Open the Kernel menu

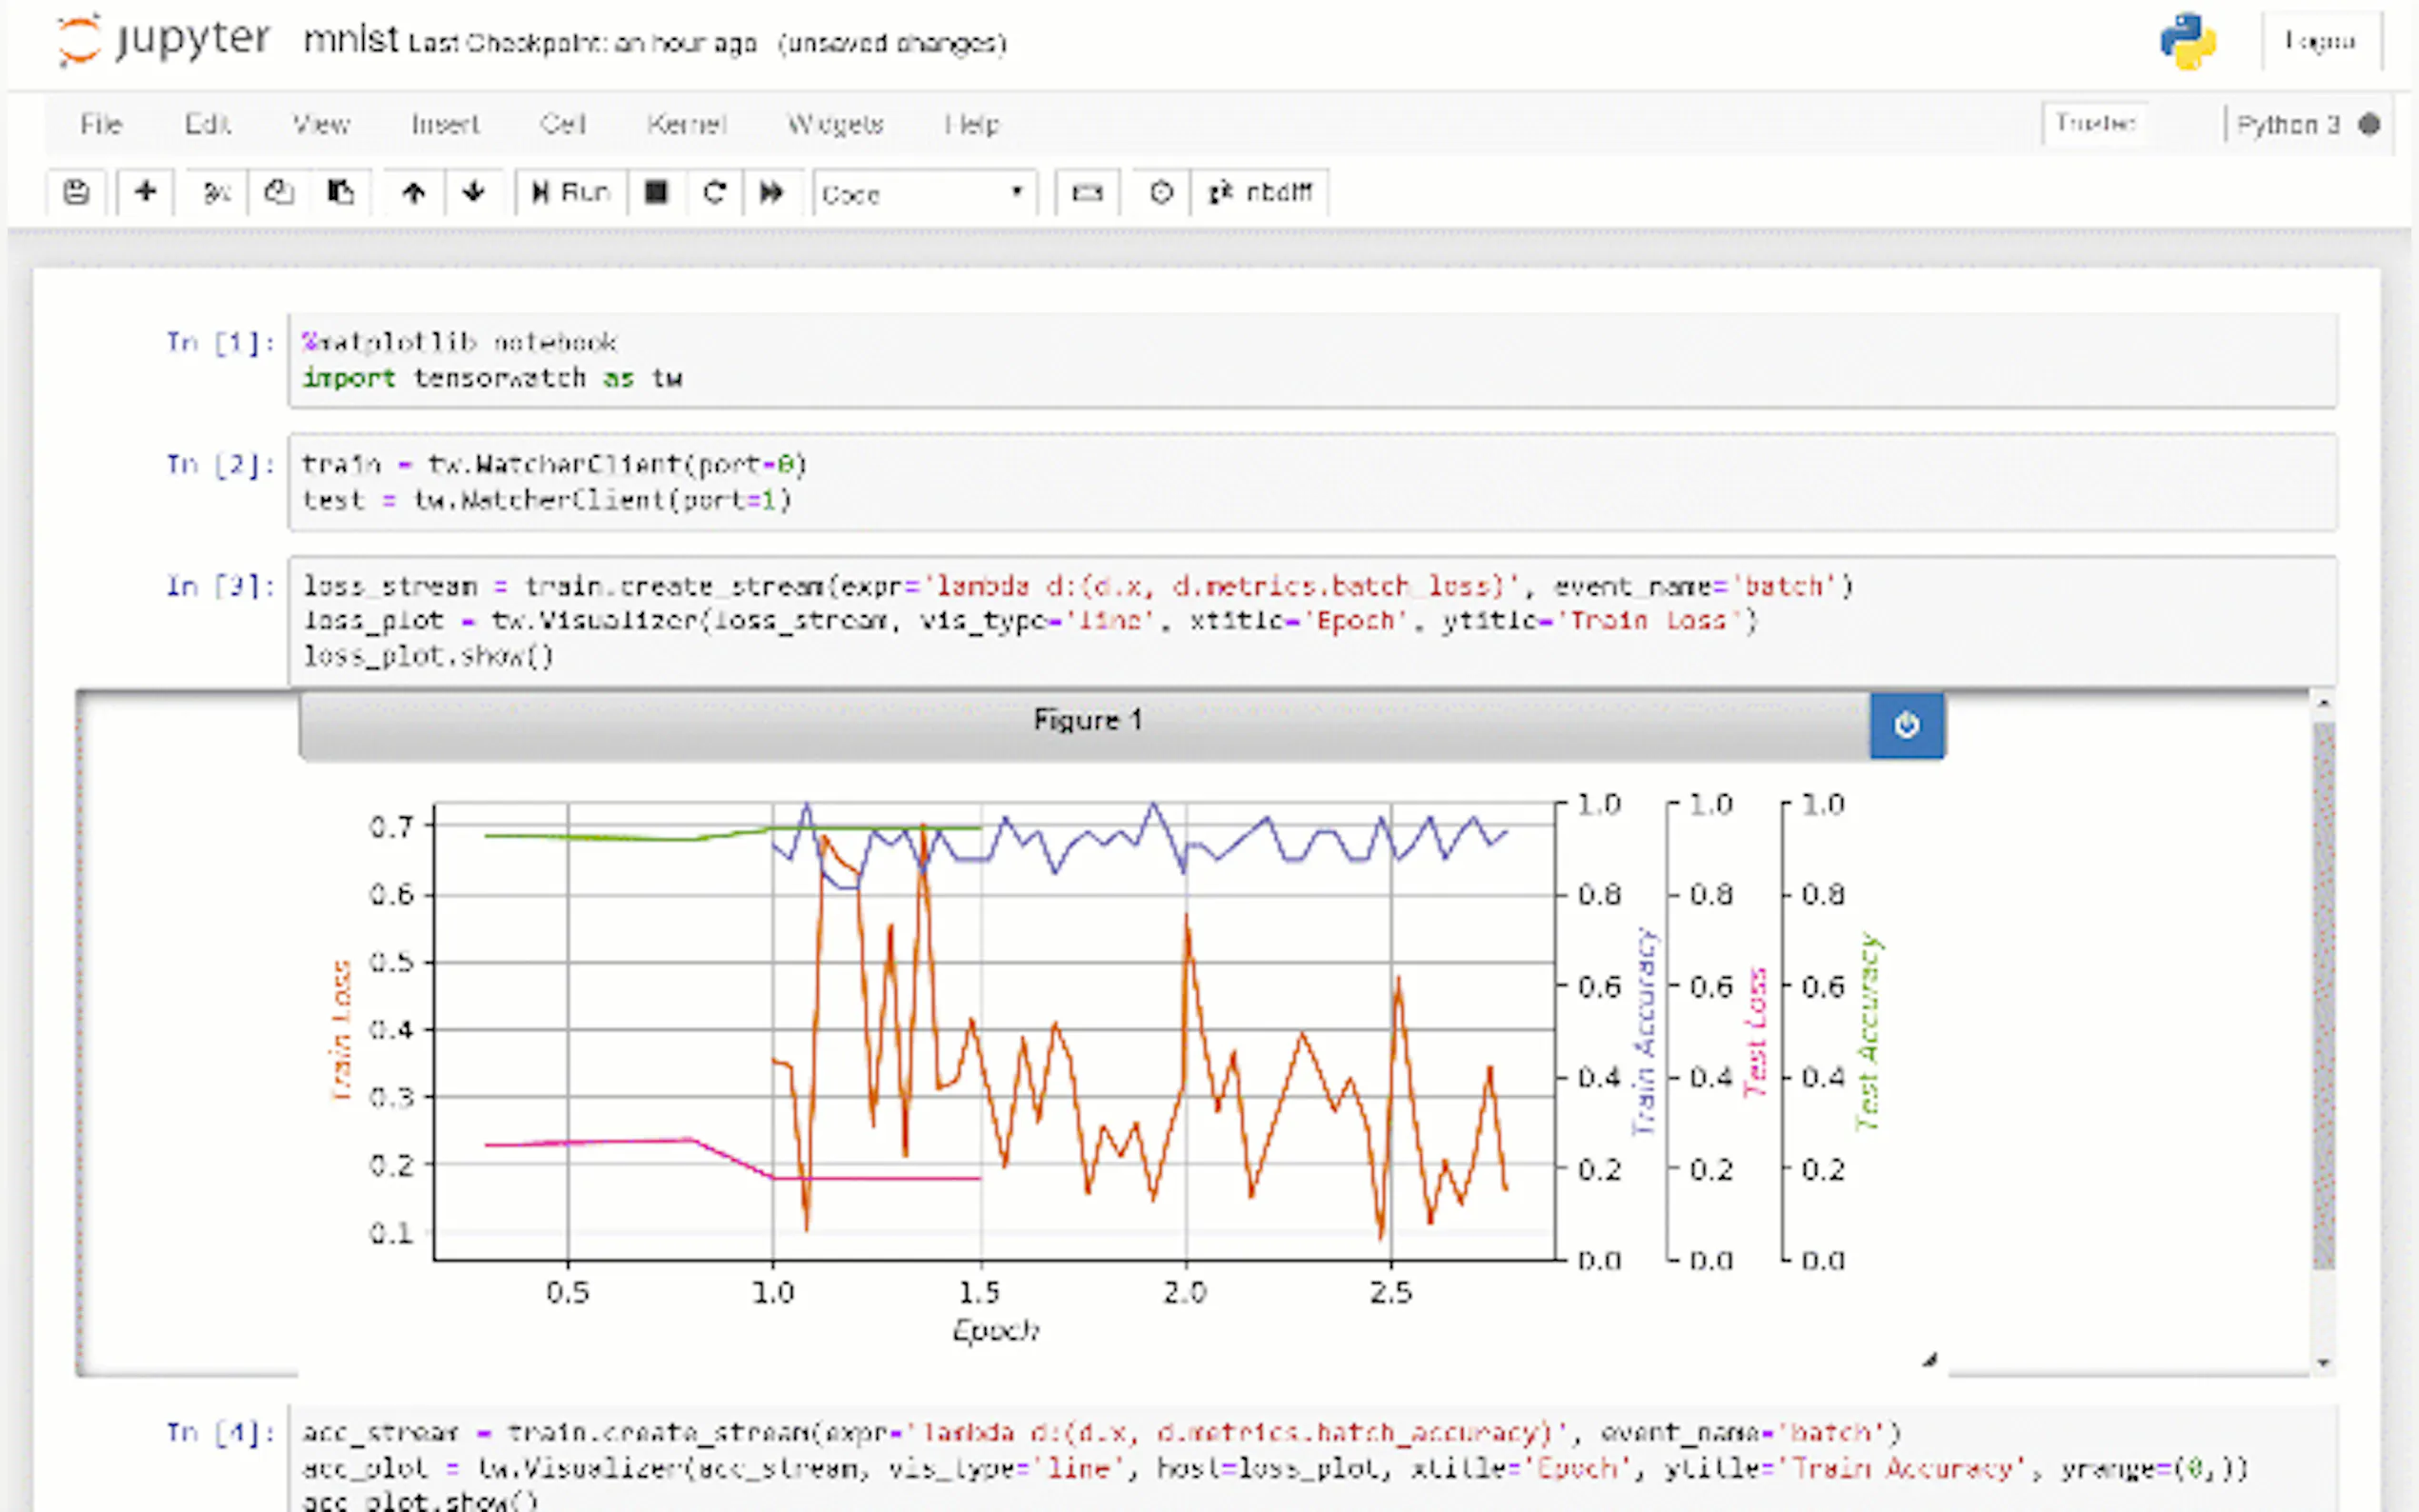686,124
